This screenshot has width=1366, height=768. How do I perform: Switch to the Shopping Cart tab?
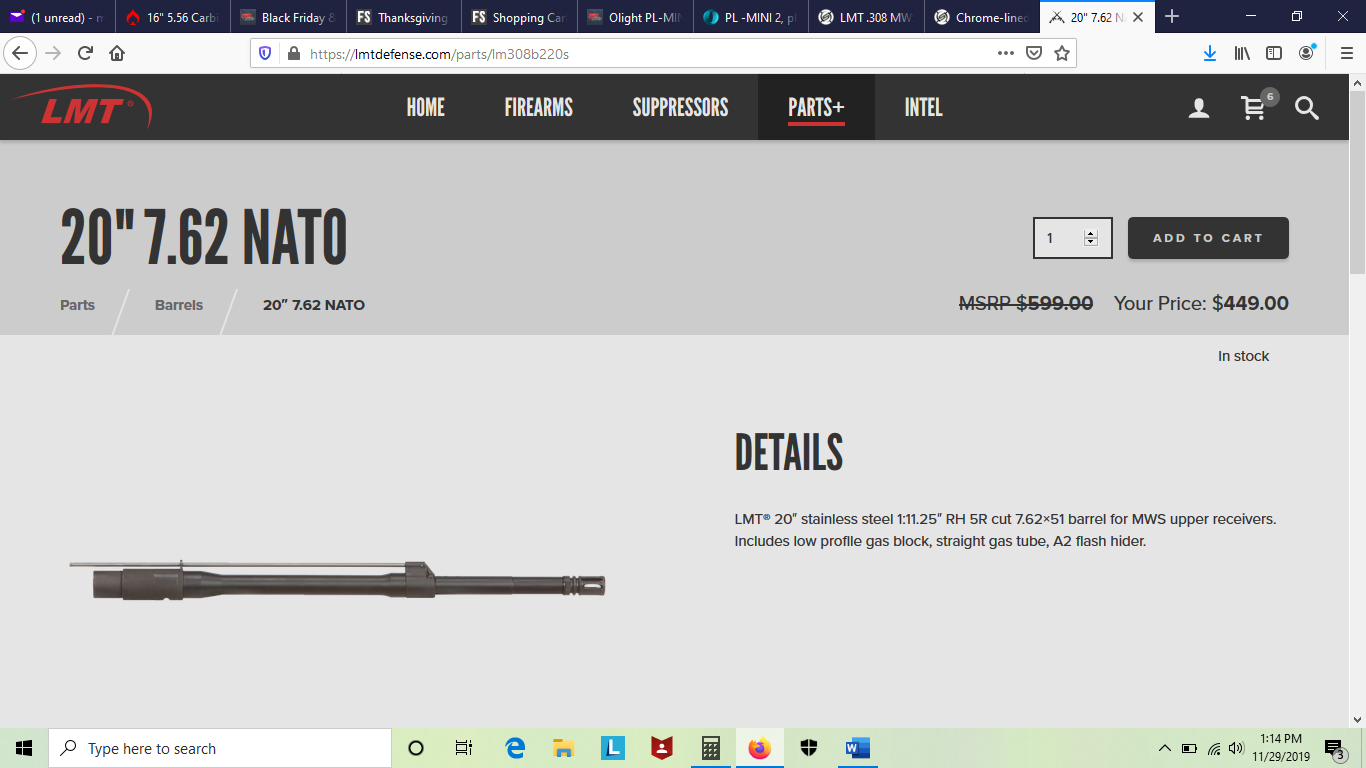coord(520,17)
